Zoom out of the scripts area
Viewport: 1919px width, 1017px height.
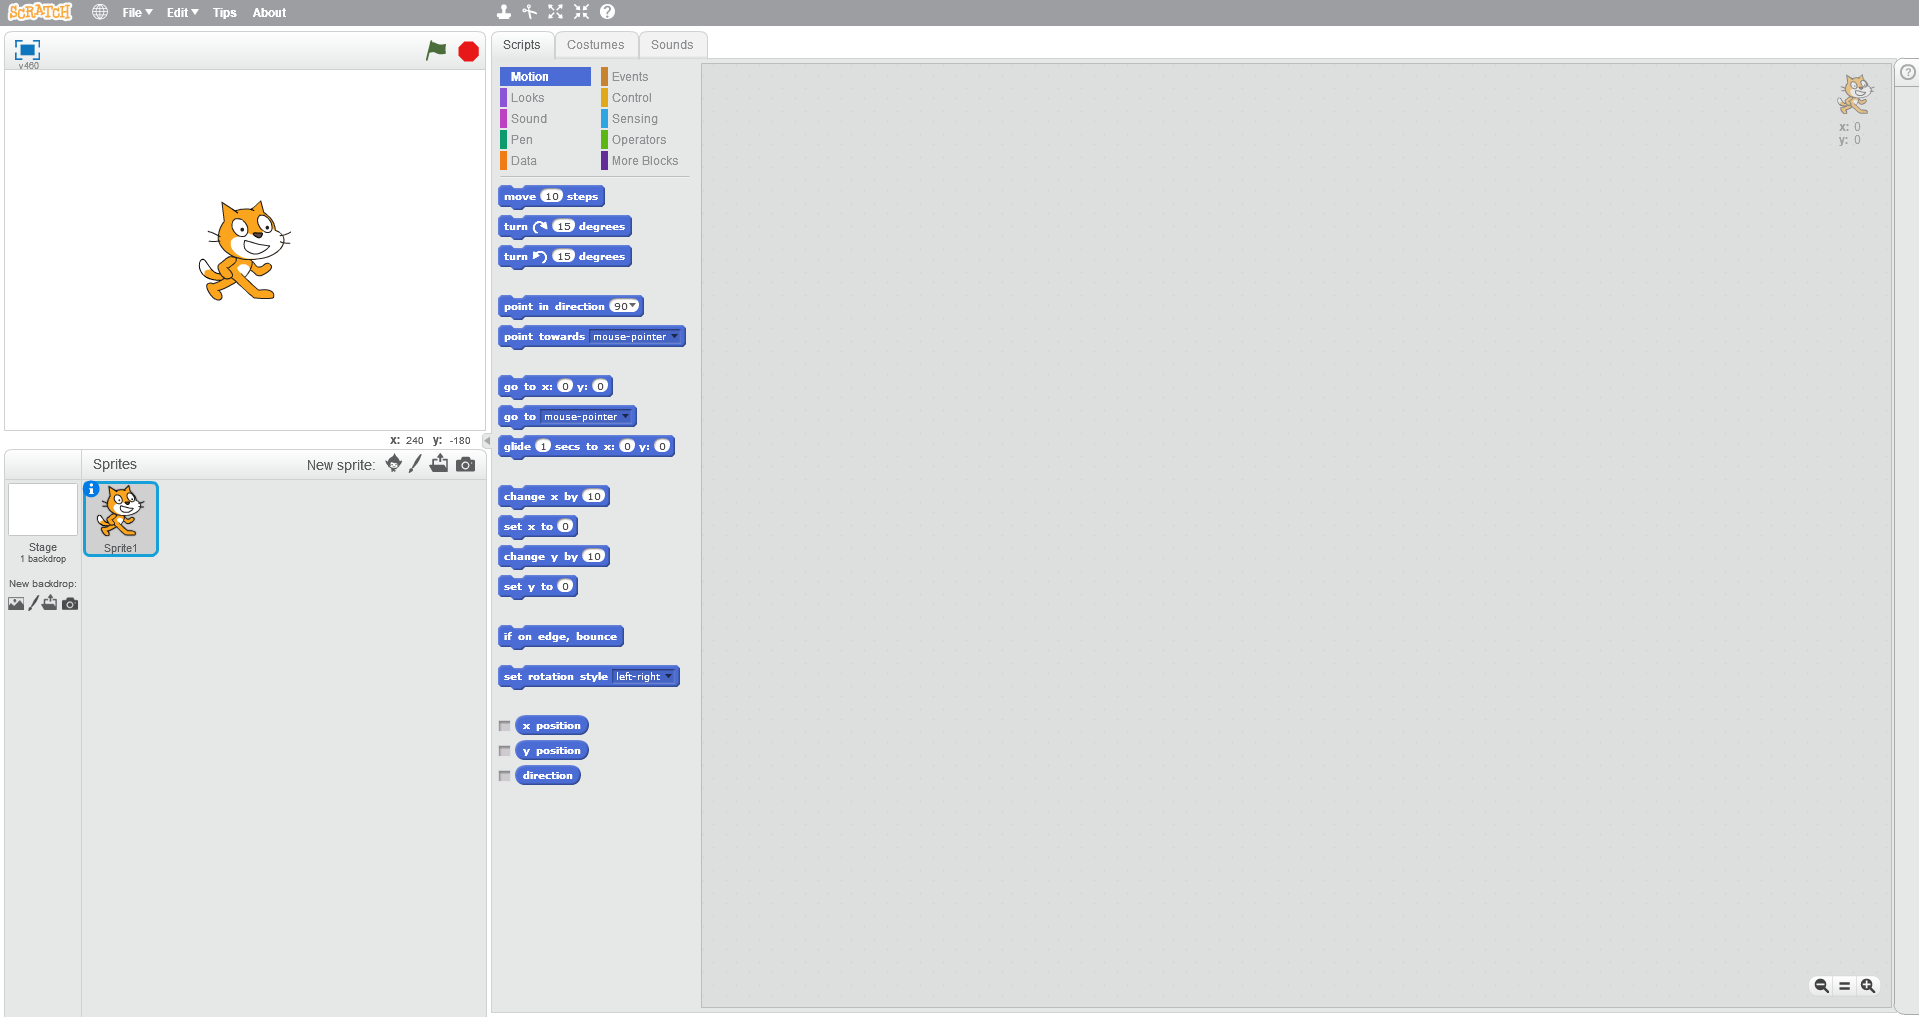(x=1821, y=986)
